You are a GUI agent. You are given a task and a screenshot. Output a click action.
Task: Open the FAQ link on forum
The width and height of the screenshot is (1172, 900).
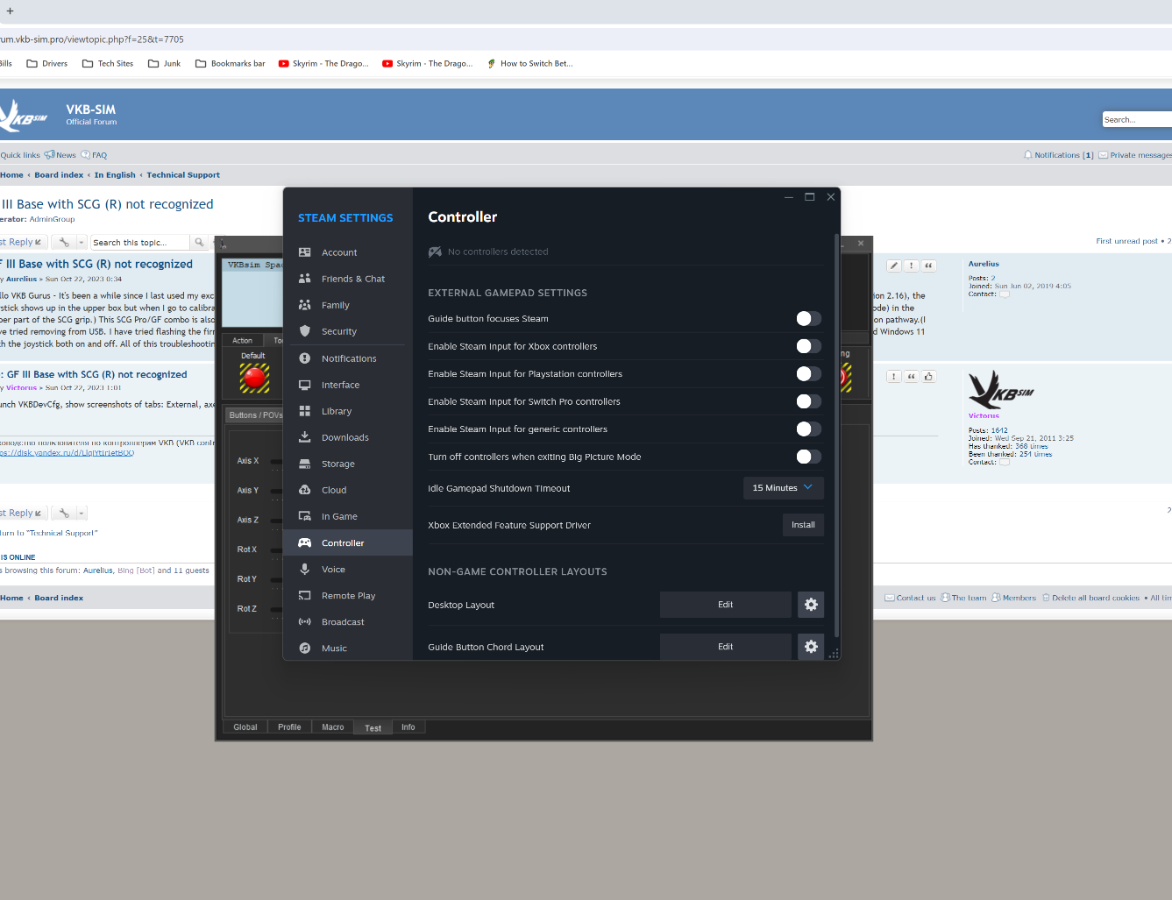coord(94,155)
